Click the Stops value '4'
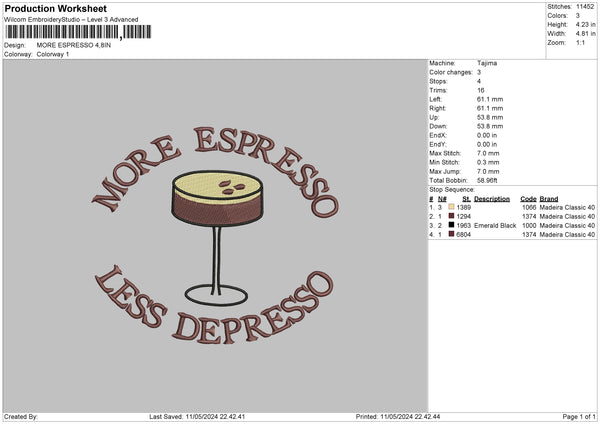The height and width of the screenshot is (424, 600). (479, 81)
